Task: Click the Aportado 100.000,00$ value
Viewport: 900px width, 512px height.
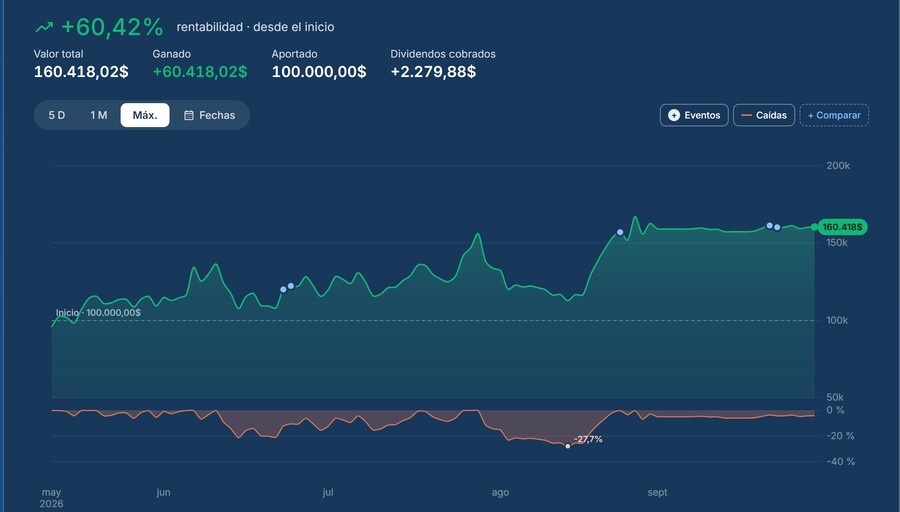Action: pos(319,72)
